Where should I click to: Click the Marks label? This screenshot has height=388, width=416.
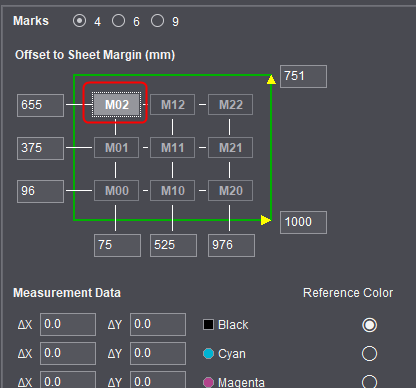point(31,21)
